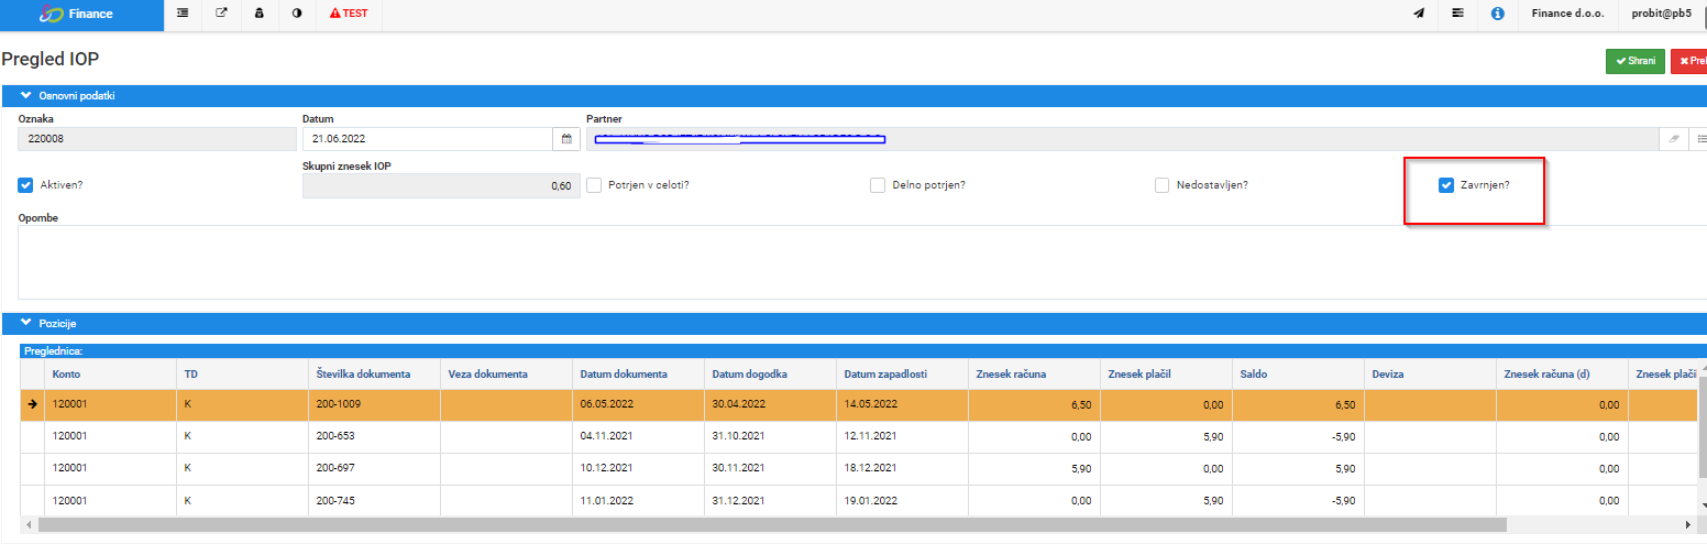Collapse the Pozicije section
Image resolution: width=1707 pixels, height=548 pixels.
click(26, 323)
